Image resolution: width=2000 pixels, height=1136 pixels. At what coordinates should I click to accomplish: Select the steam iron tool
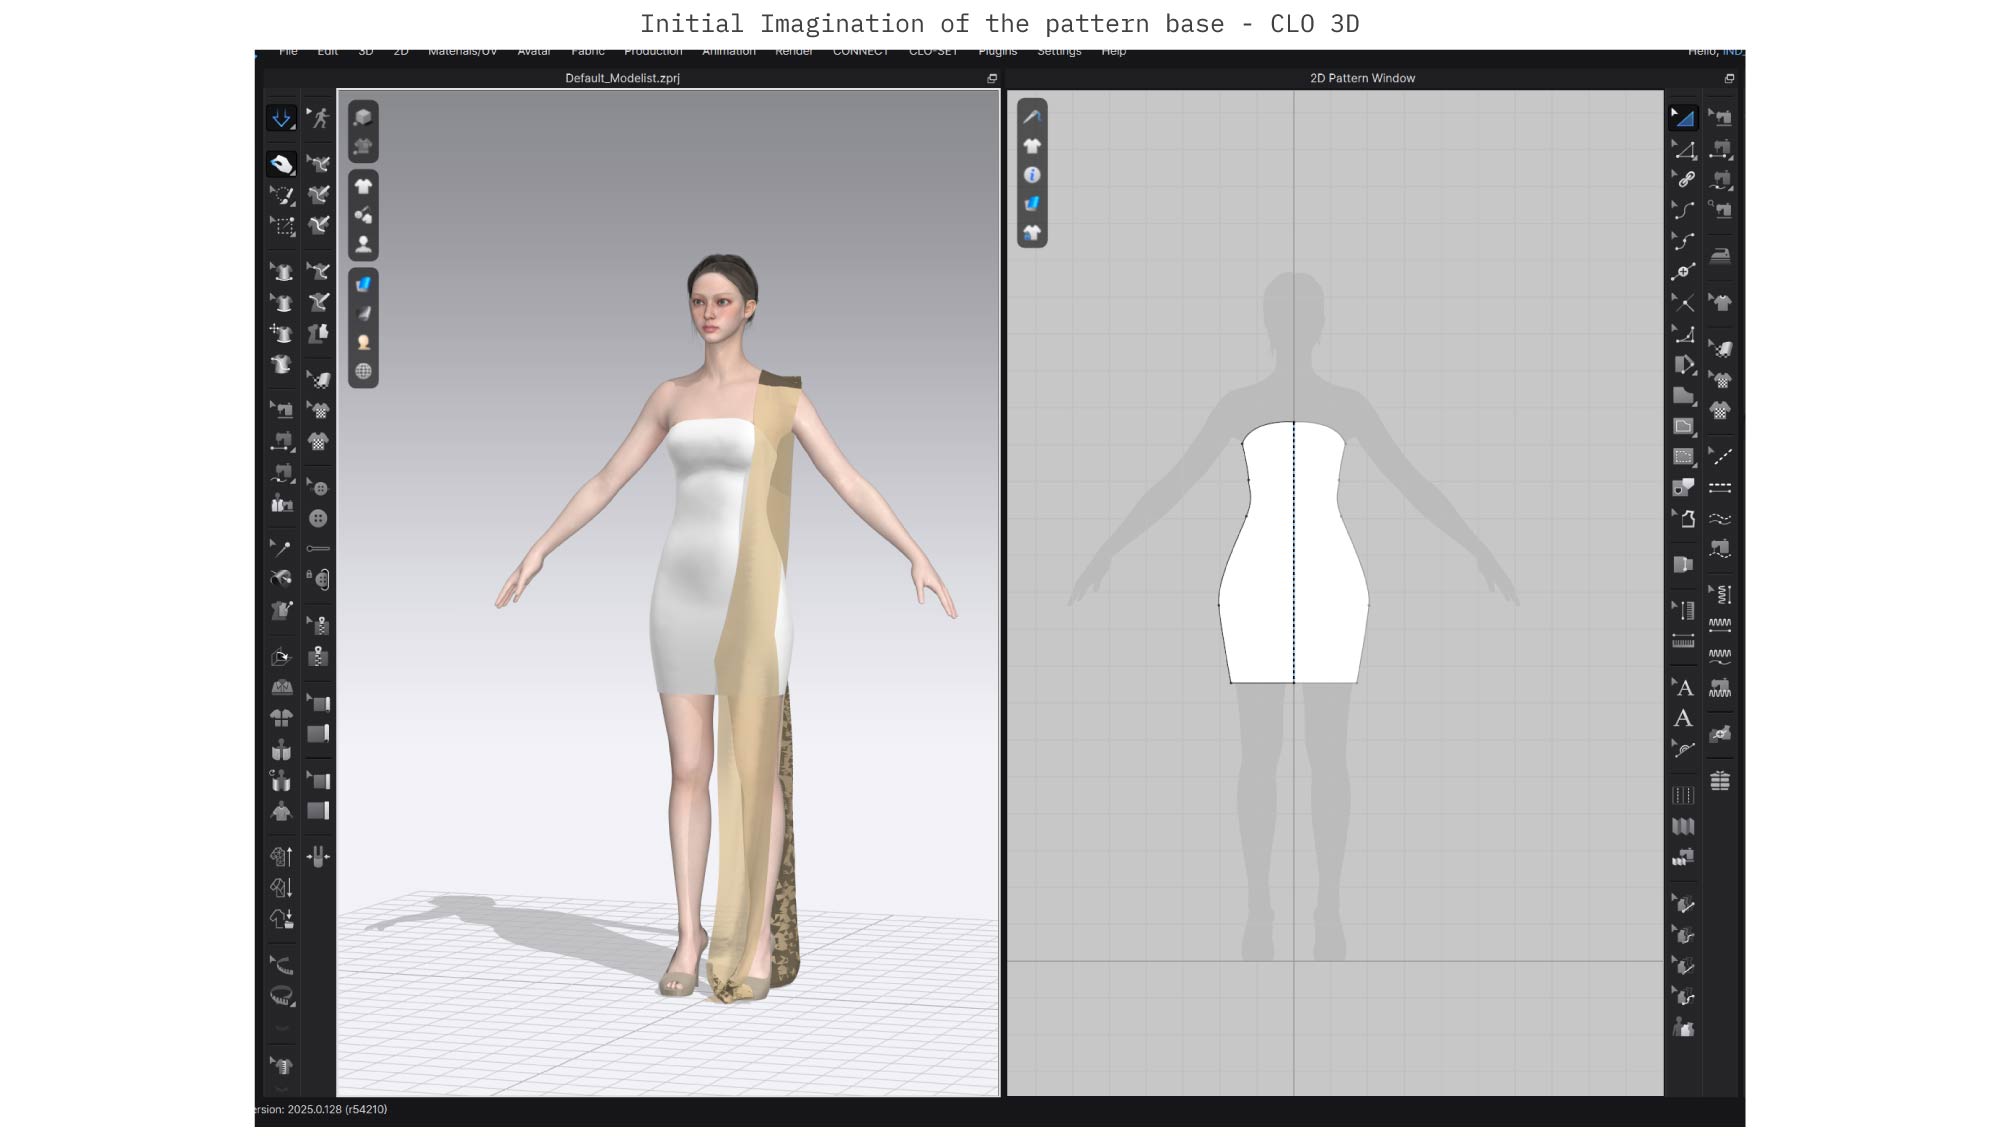pyautogui.click(x=1720, y=256)
